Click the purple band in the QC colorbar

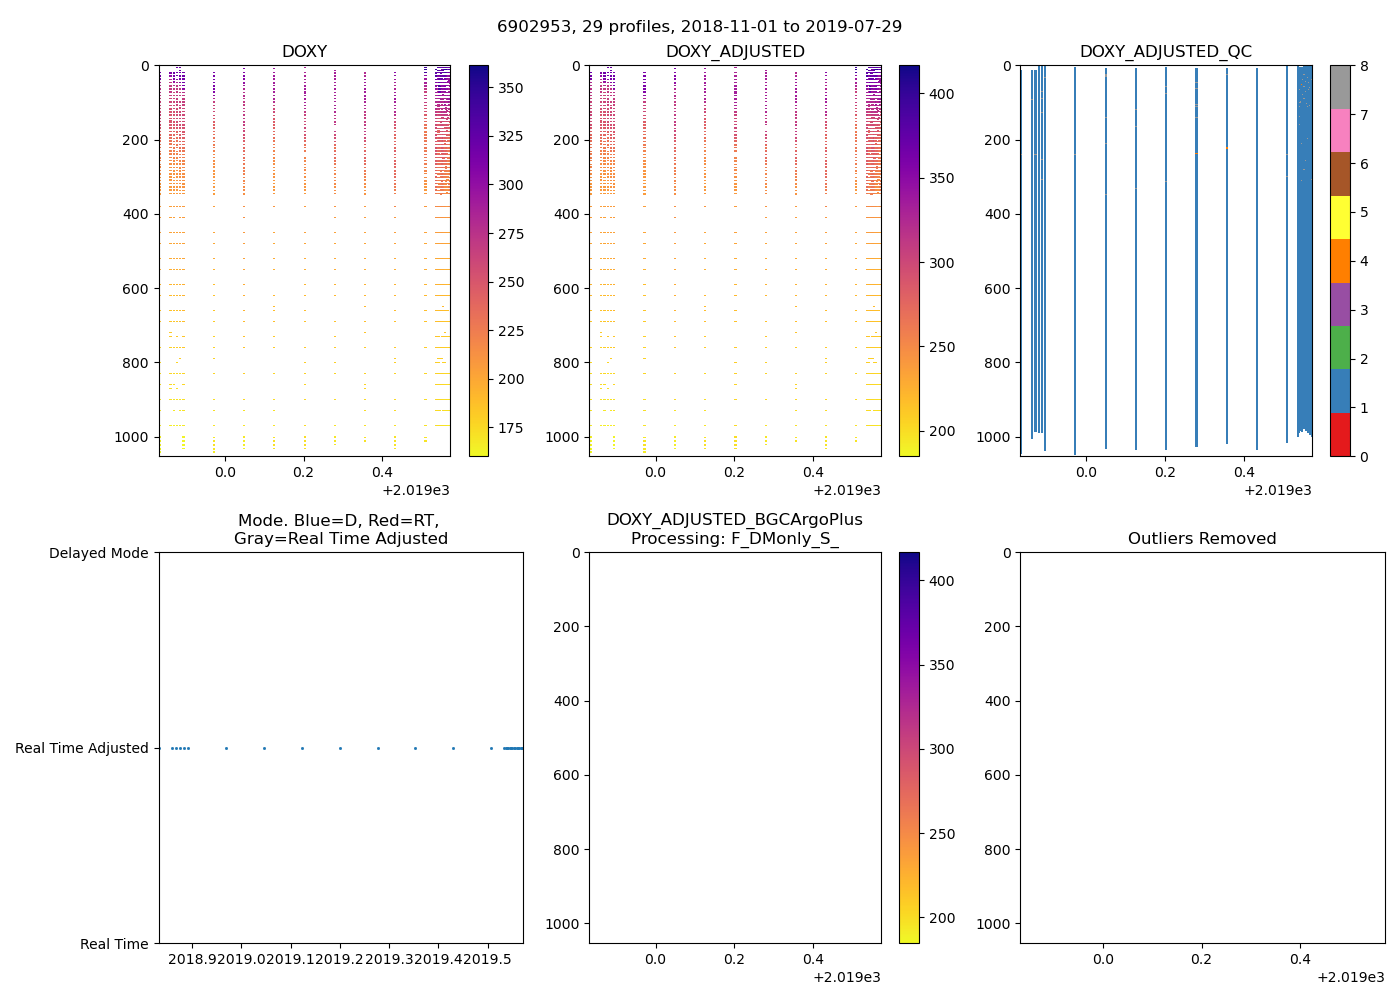pyautogui.click(x=1340, y=304)
